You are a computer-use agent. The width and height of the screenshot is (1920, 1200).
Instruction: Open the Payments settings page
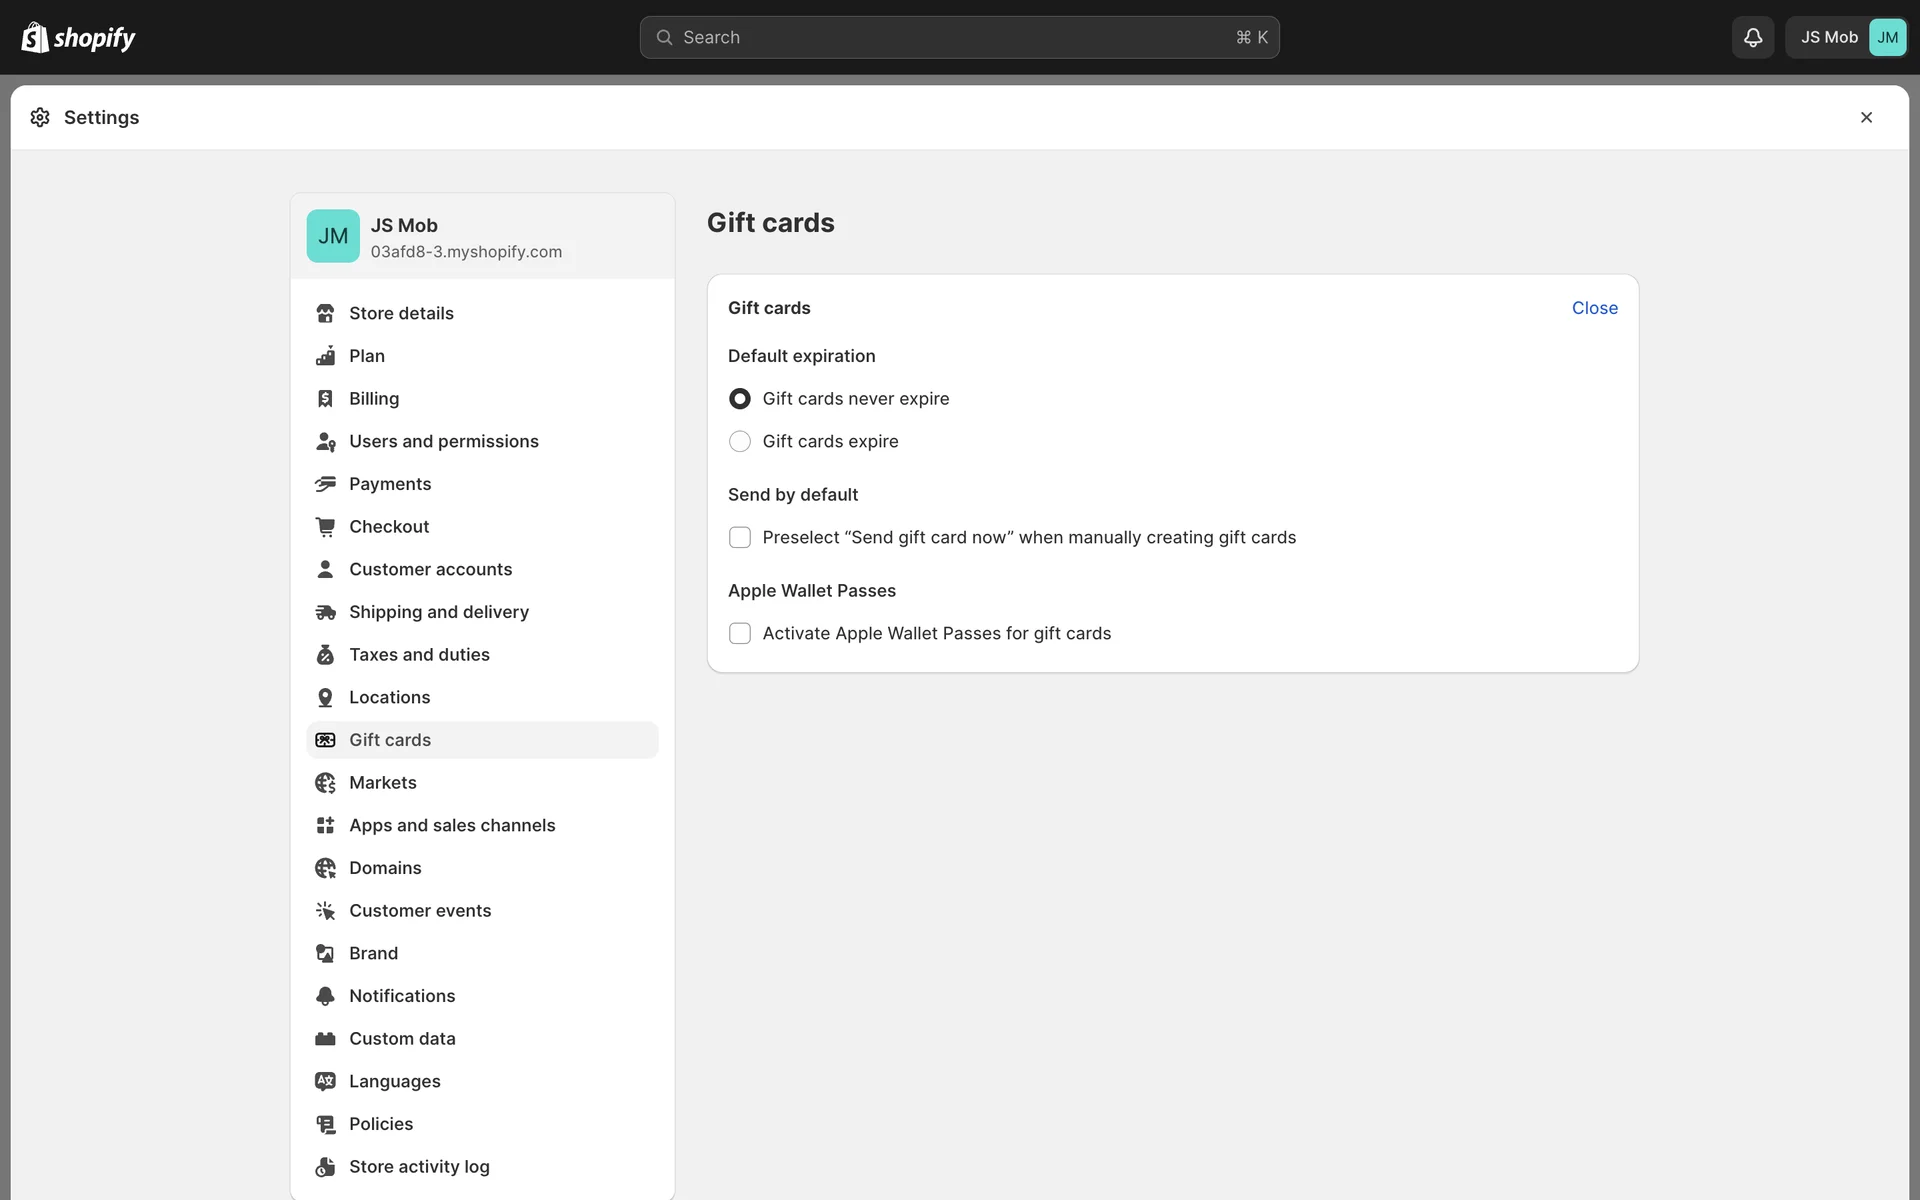click(390, 484)
